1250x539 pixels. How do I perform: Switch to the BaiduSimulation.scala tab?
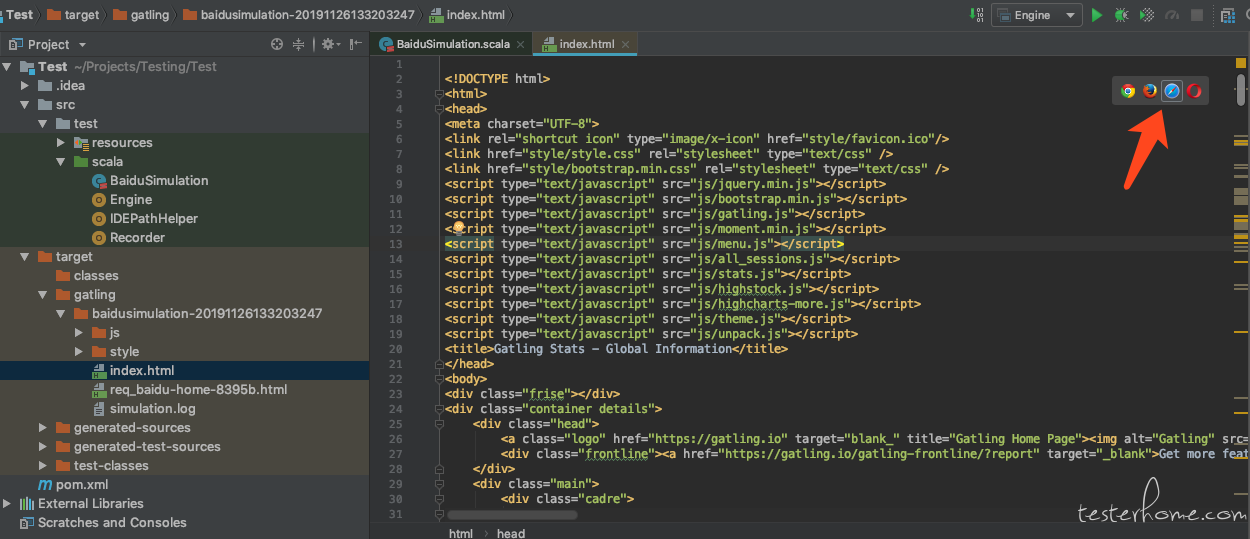(x=452, y=45)
